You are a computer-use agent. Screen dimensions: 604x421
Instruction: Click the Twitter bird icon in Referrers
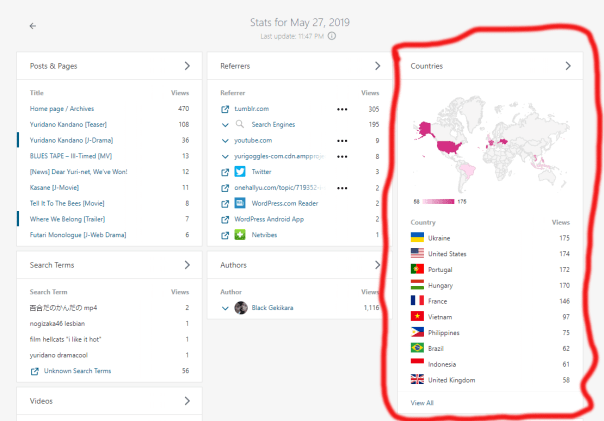pyautogui.click(x=240, y=172)
